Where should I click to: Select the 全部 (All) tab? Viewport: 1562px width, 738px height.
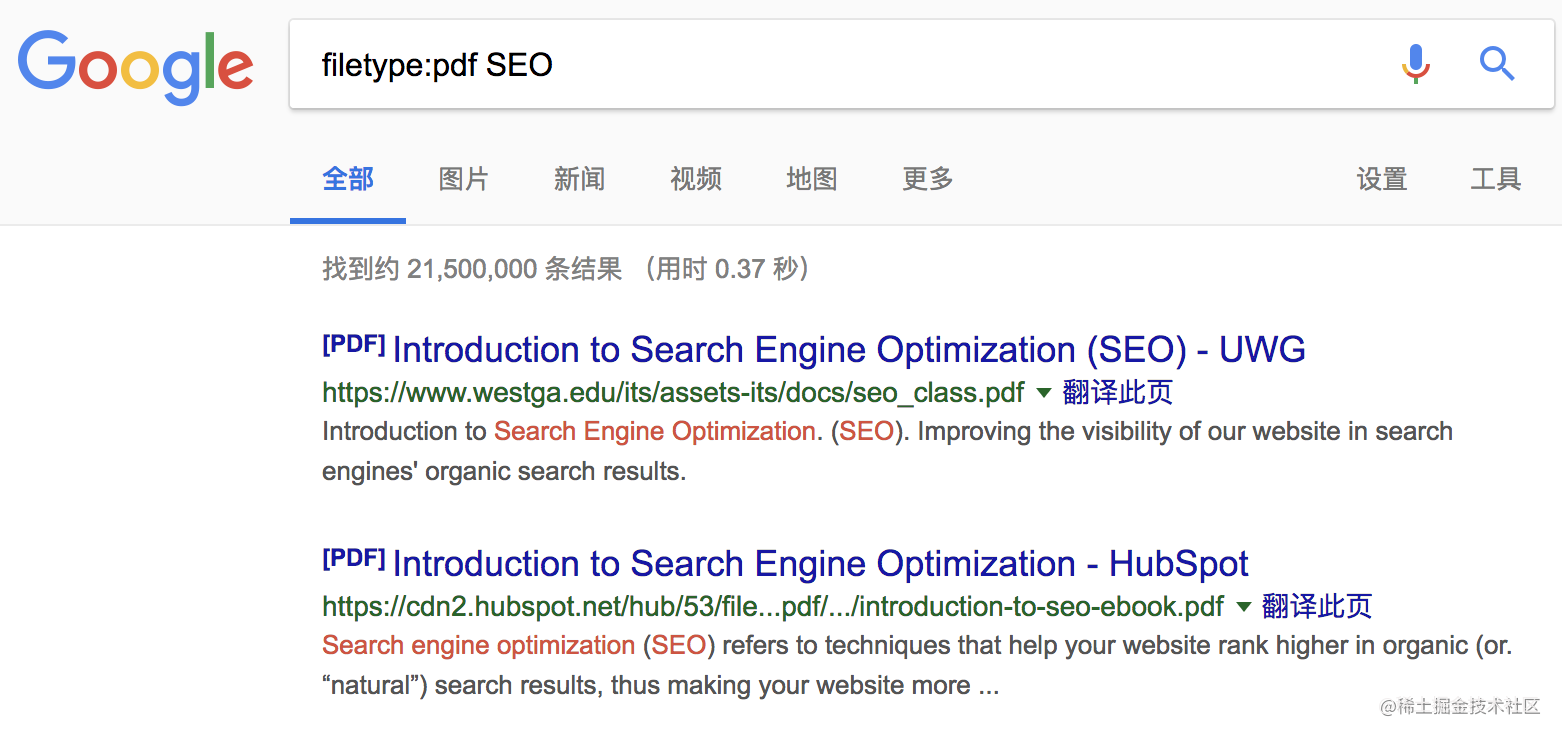pos(348,180)
